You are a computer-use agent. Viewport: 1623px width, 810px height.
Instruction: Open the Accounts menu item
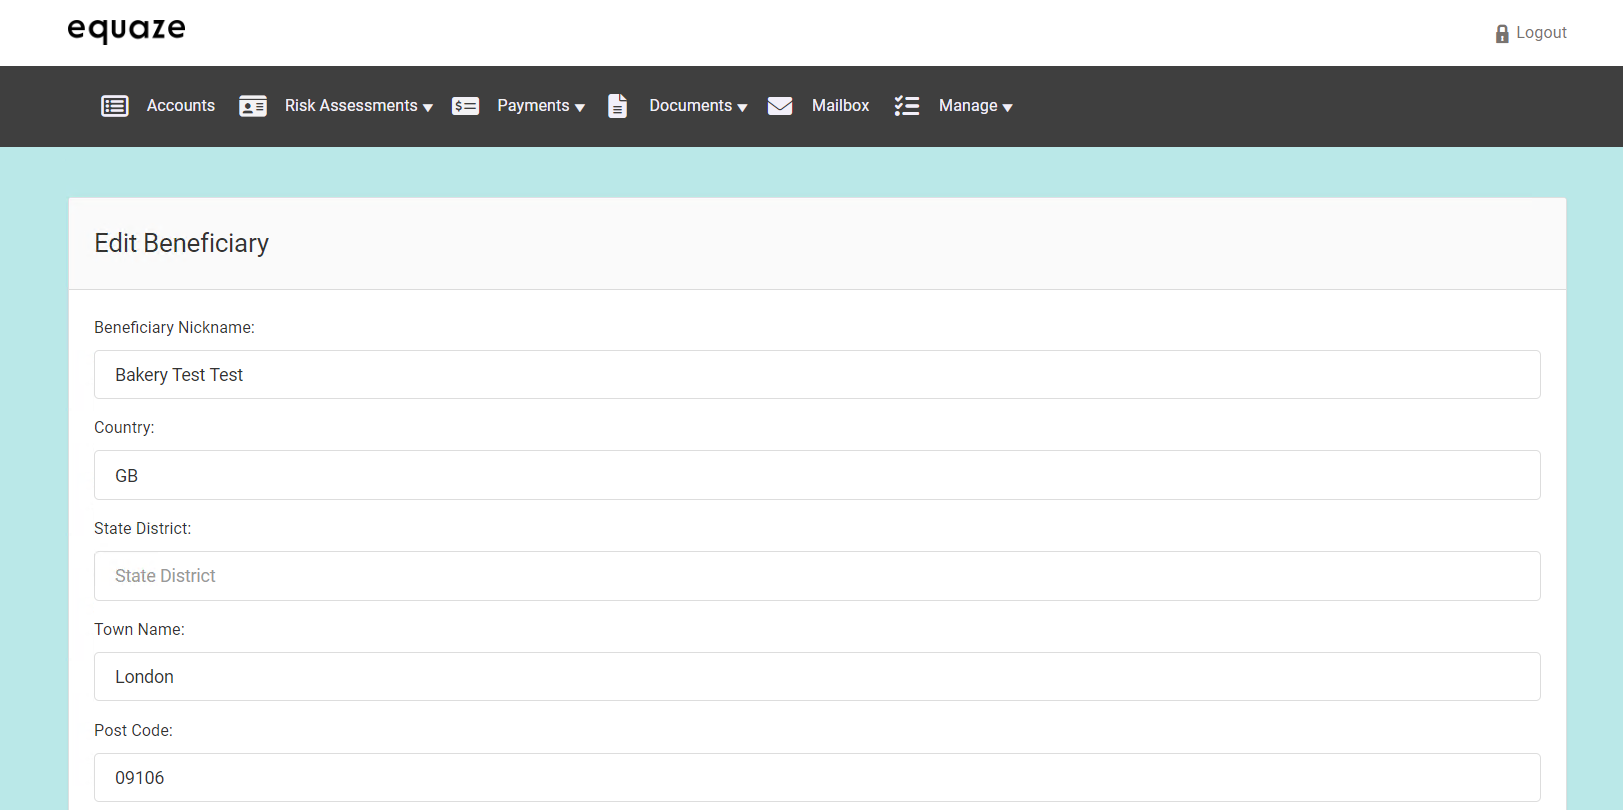pyautogui.click(x=180, y=106)
